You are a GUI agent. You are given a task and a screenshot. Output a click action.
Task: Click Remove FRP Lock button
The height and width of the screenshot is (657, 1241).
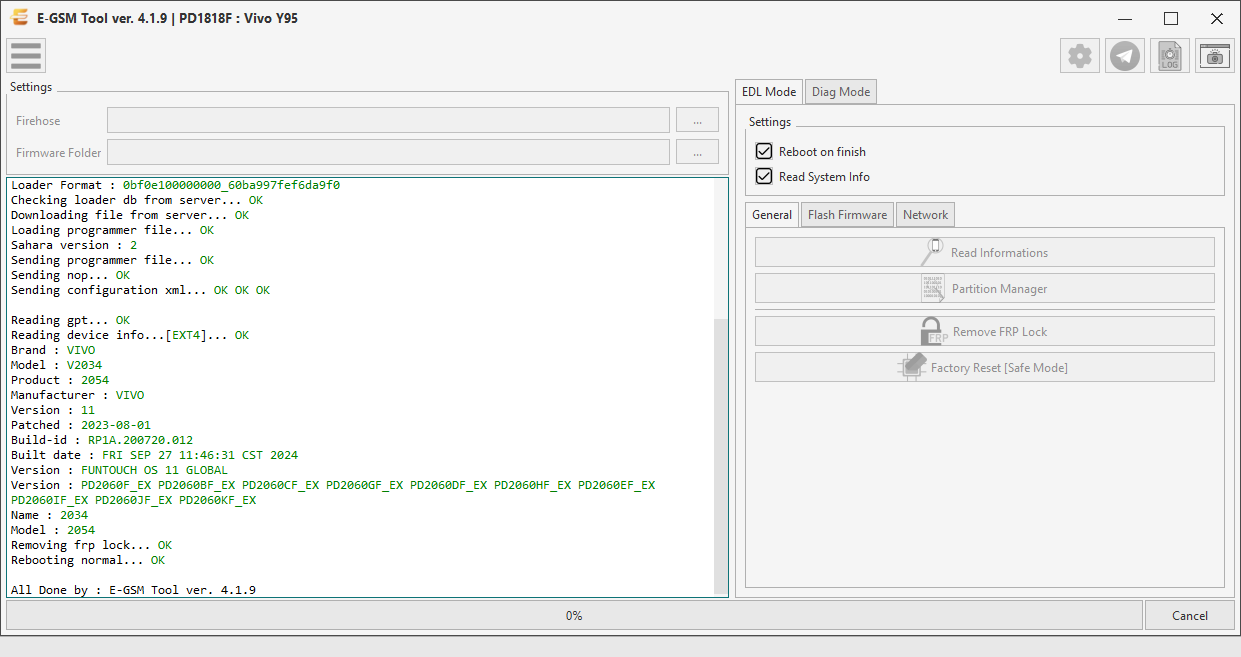click(985, 331)
